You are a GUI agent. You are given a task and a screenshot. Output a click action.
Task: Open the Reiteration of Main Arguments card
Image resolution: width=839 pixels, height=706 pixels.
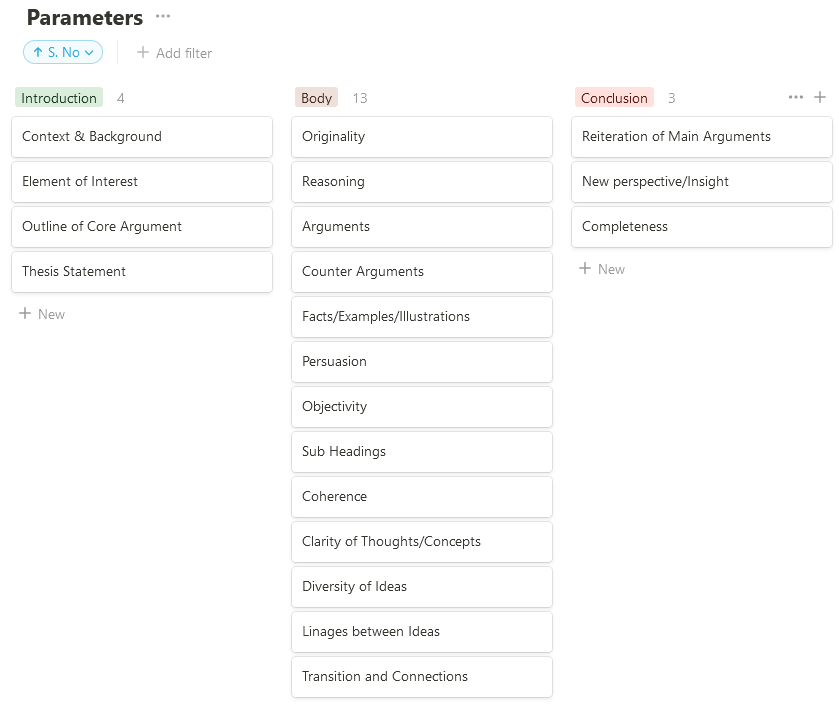pos(701,137)
